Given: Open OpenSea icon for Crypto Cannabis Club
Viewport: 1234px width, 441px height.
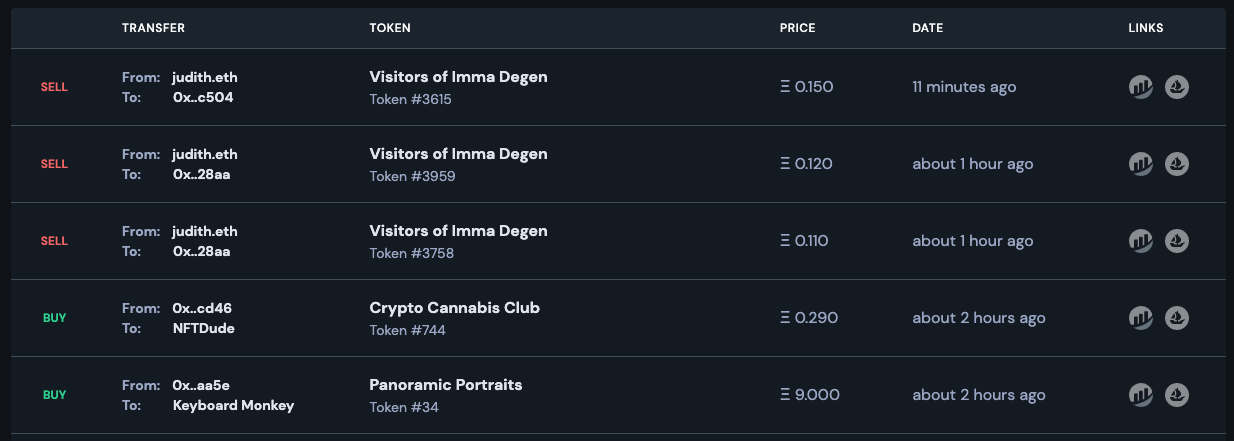Looking at the screenshot, I should pyautogui.click(x=1177, y=318).
